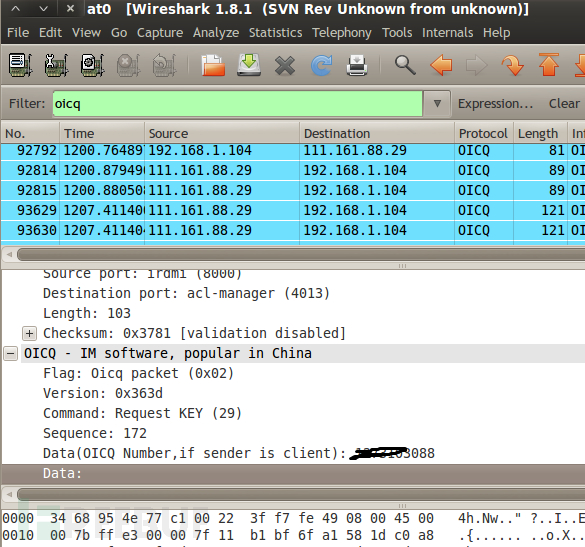Screen dimensions: 585x547
Task: Sort by Length column header
Action: coord(540,133)
